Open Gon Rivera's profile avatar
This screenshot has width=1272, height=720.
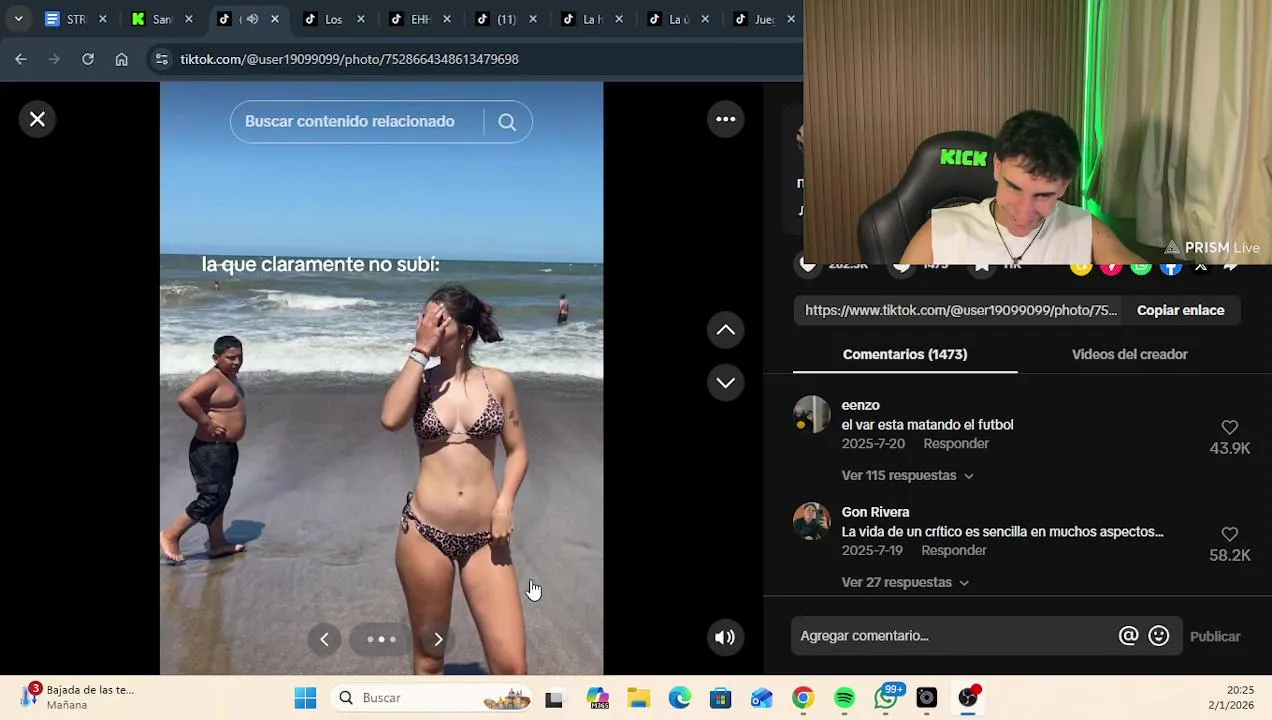click(812, 521)
